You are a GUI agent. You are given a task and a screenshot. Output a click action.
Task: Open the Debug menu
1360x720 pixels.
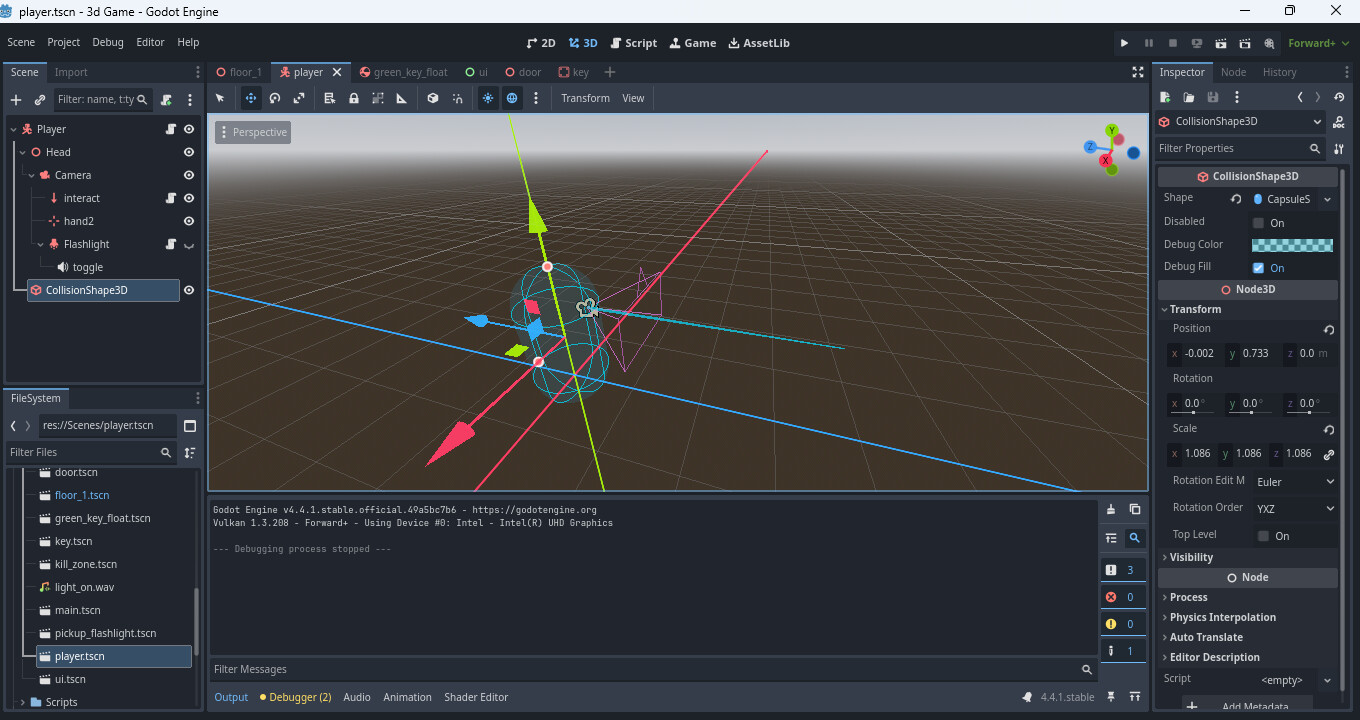pyautogui.click(x=108, y=42)
